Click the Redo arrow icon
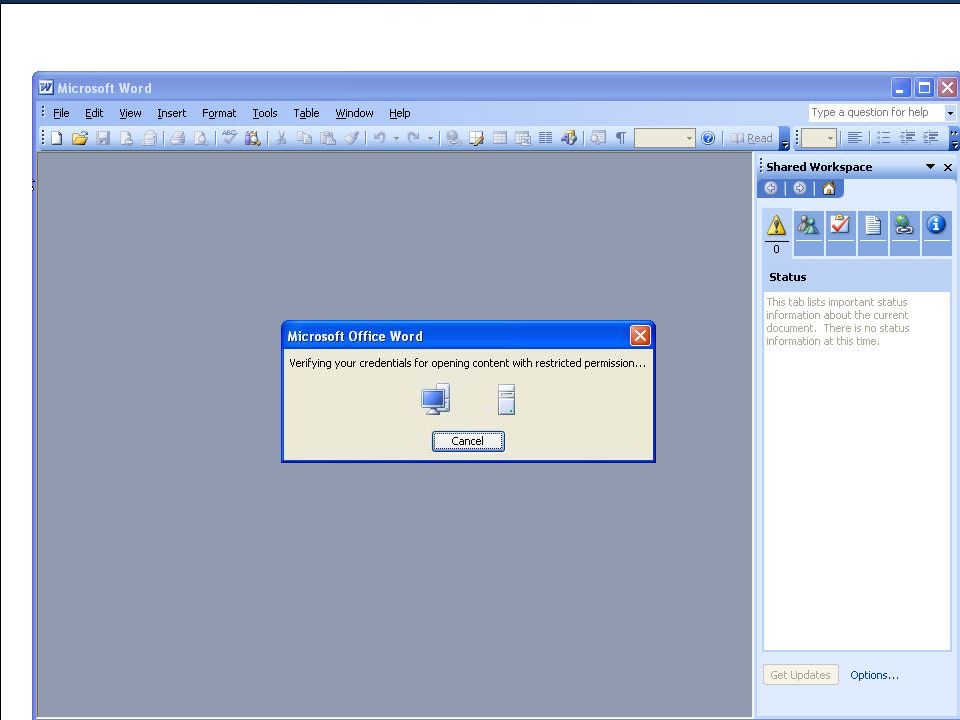The width and height of the screenshot is (960, 720). tap(414, 138)
